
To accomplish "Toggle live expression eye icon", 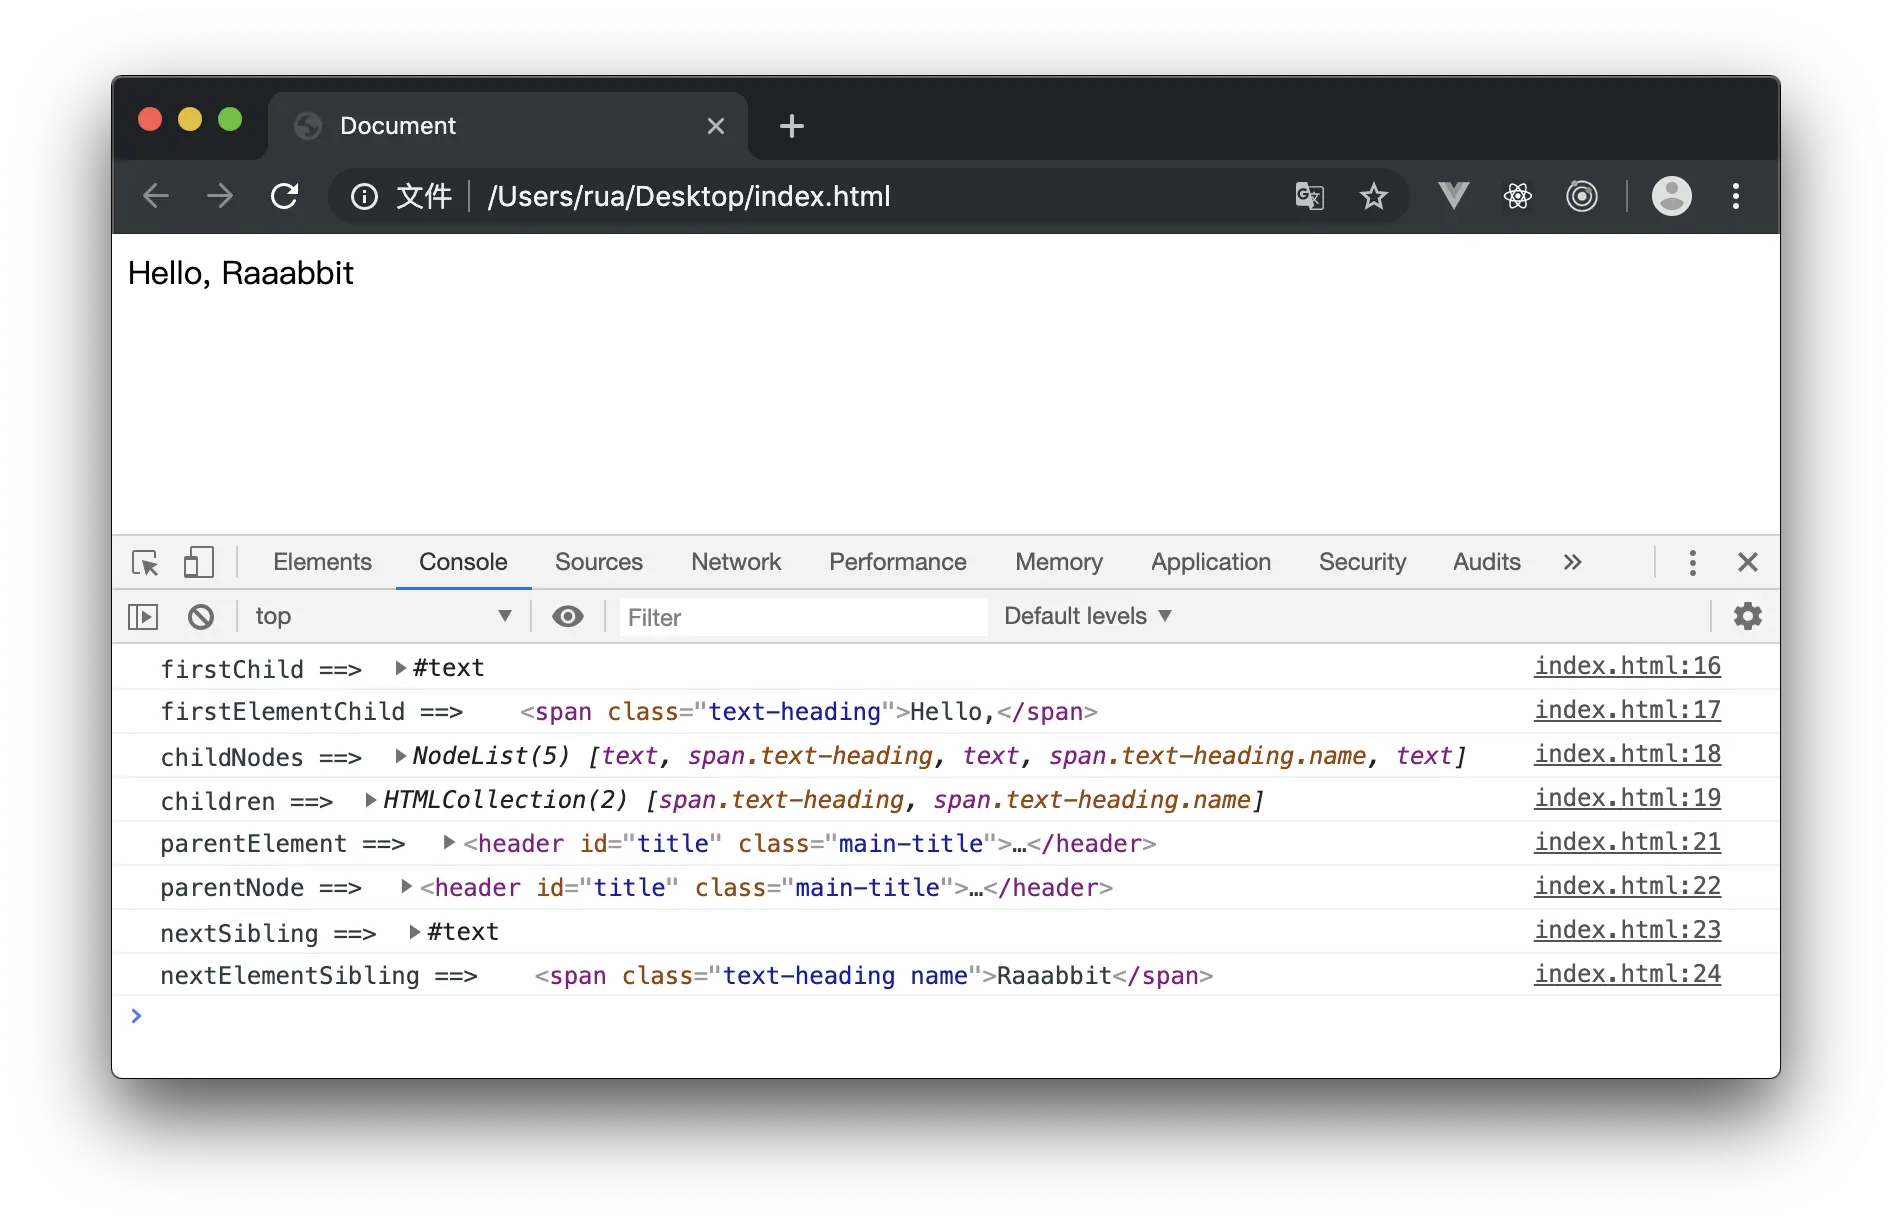I will point(568,617).
